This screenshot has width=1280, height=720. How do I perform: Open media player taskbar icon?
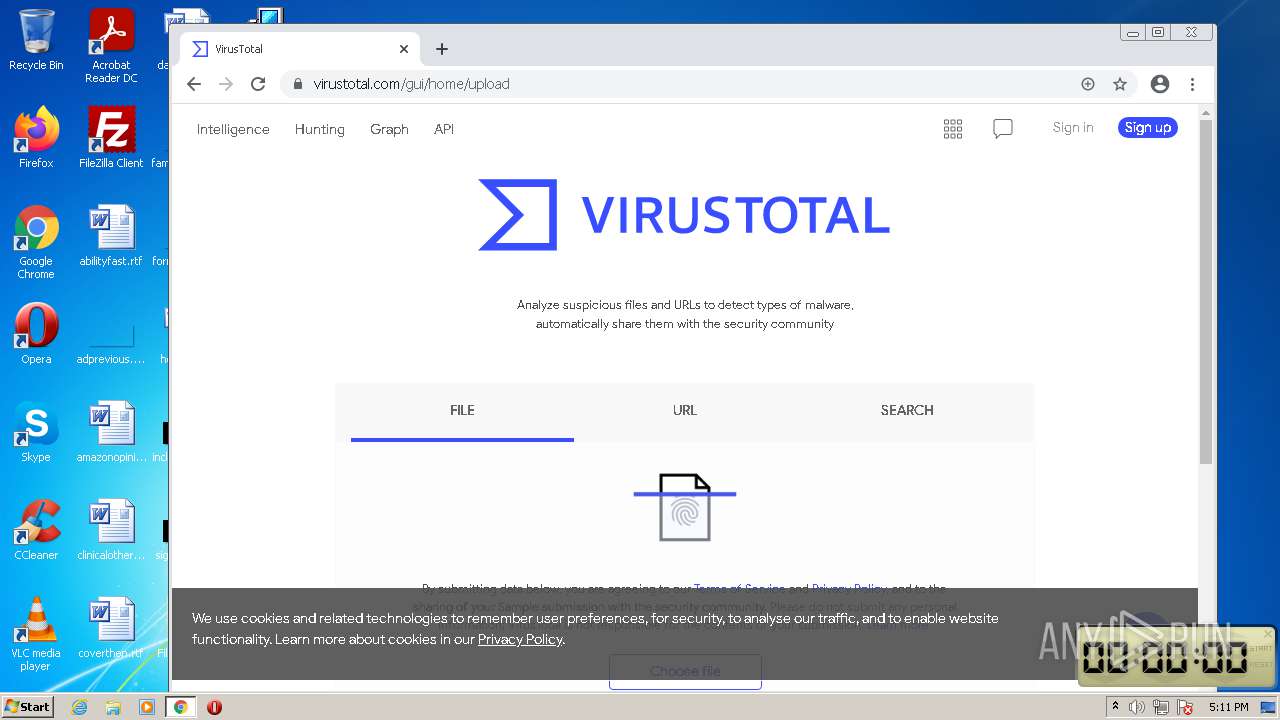click(x=147, y=707)
